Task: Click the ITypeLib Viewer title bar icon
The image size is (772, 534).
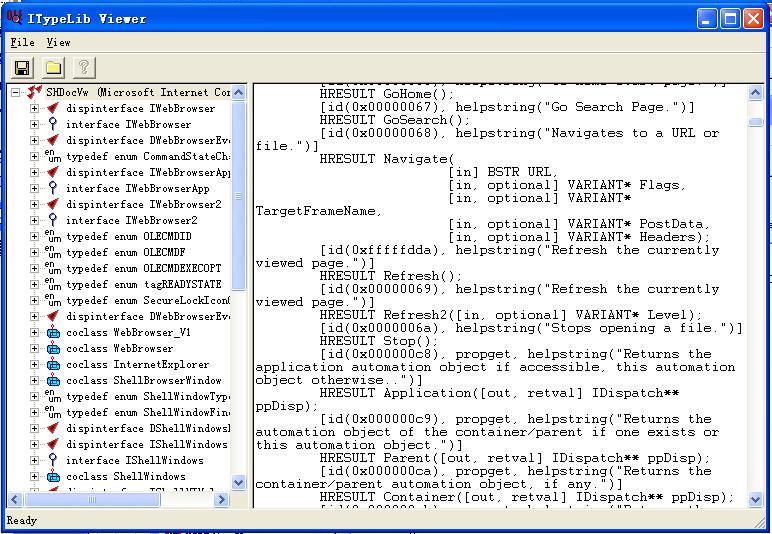Action: pos(14,18)
